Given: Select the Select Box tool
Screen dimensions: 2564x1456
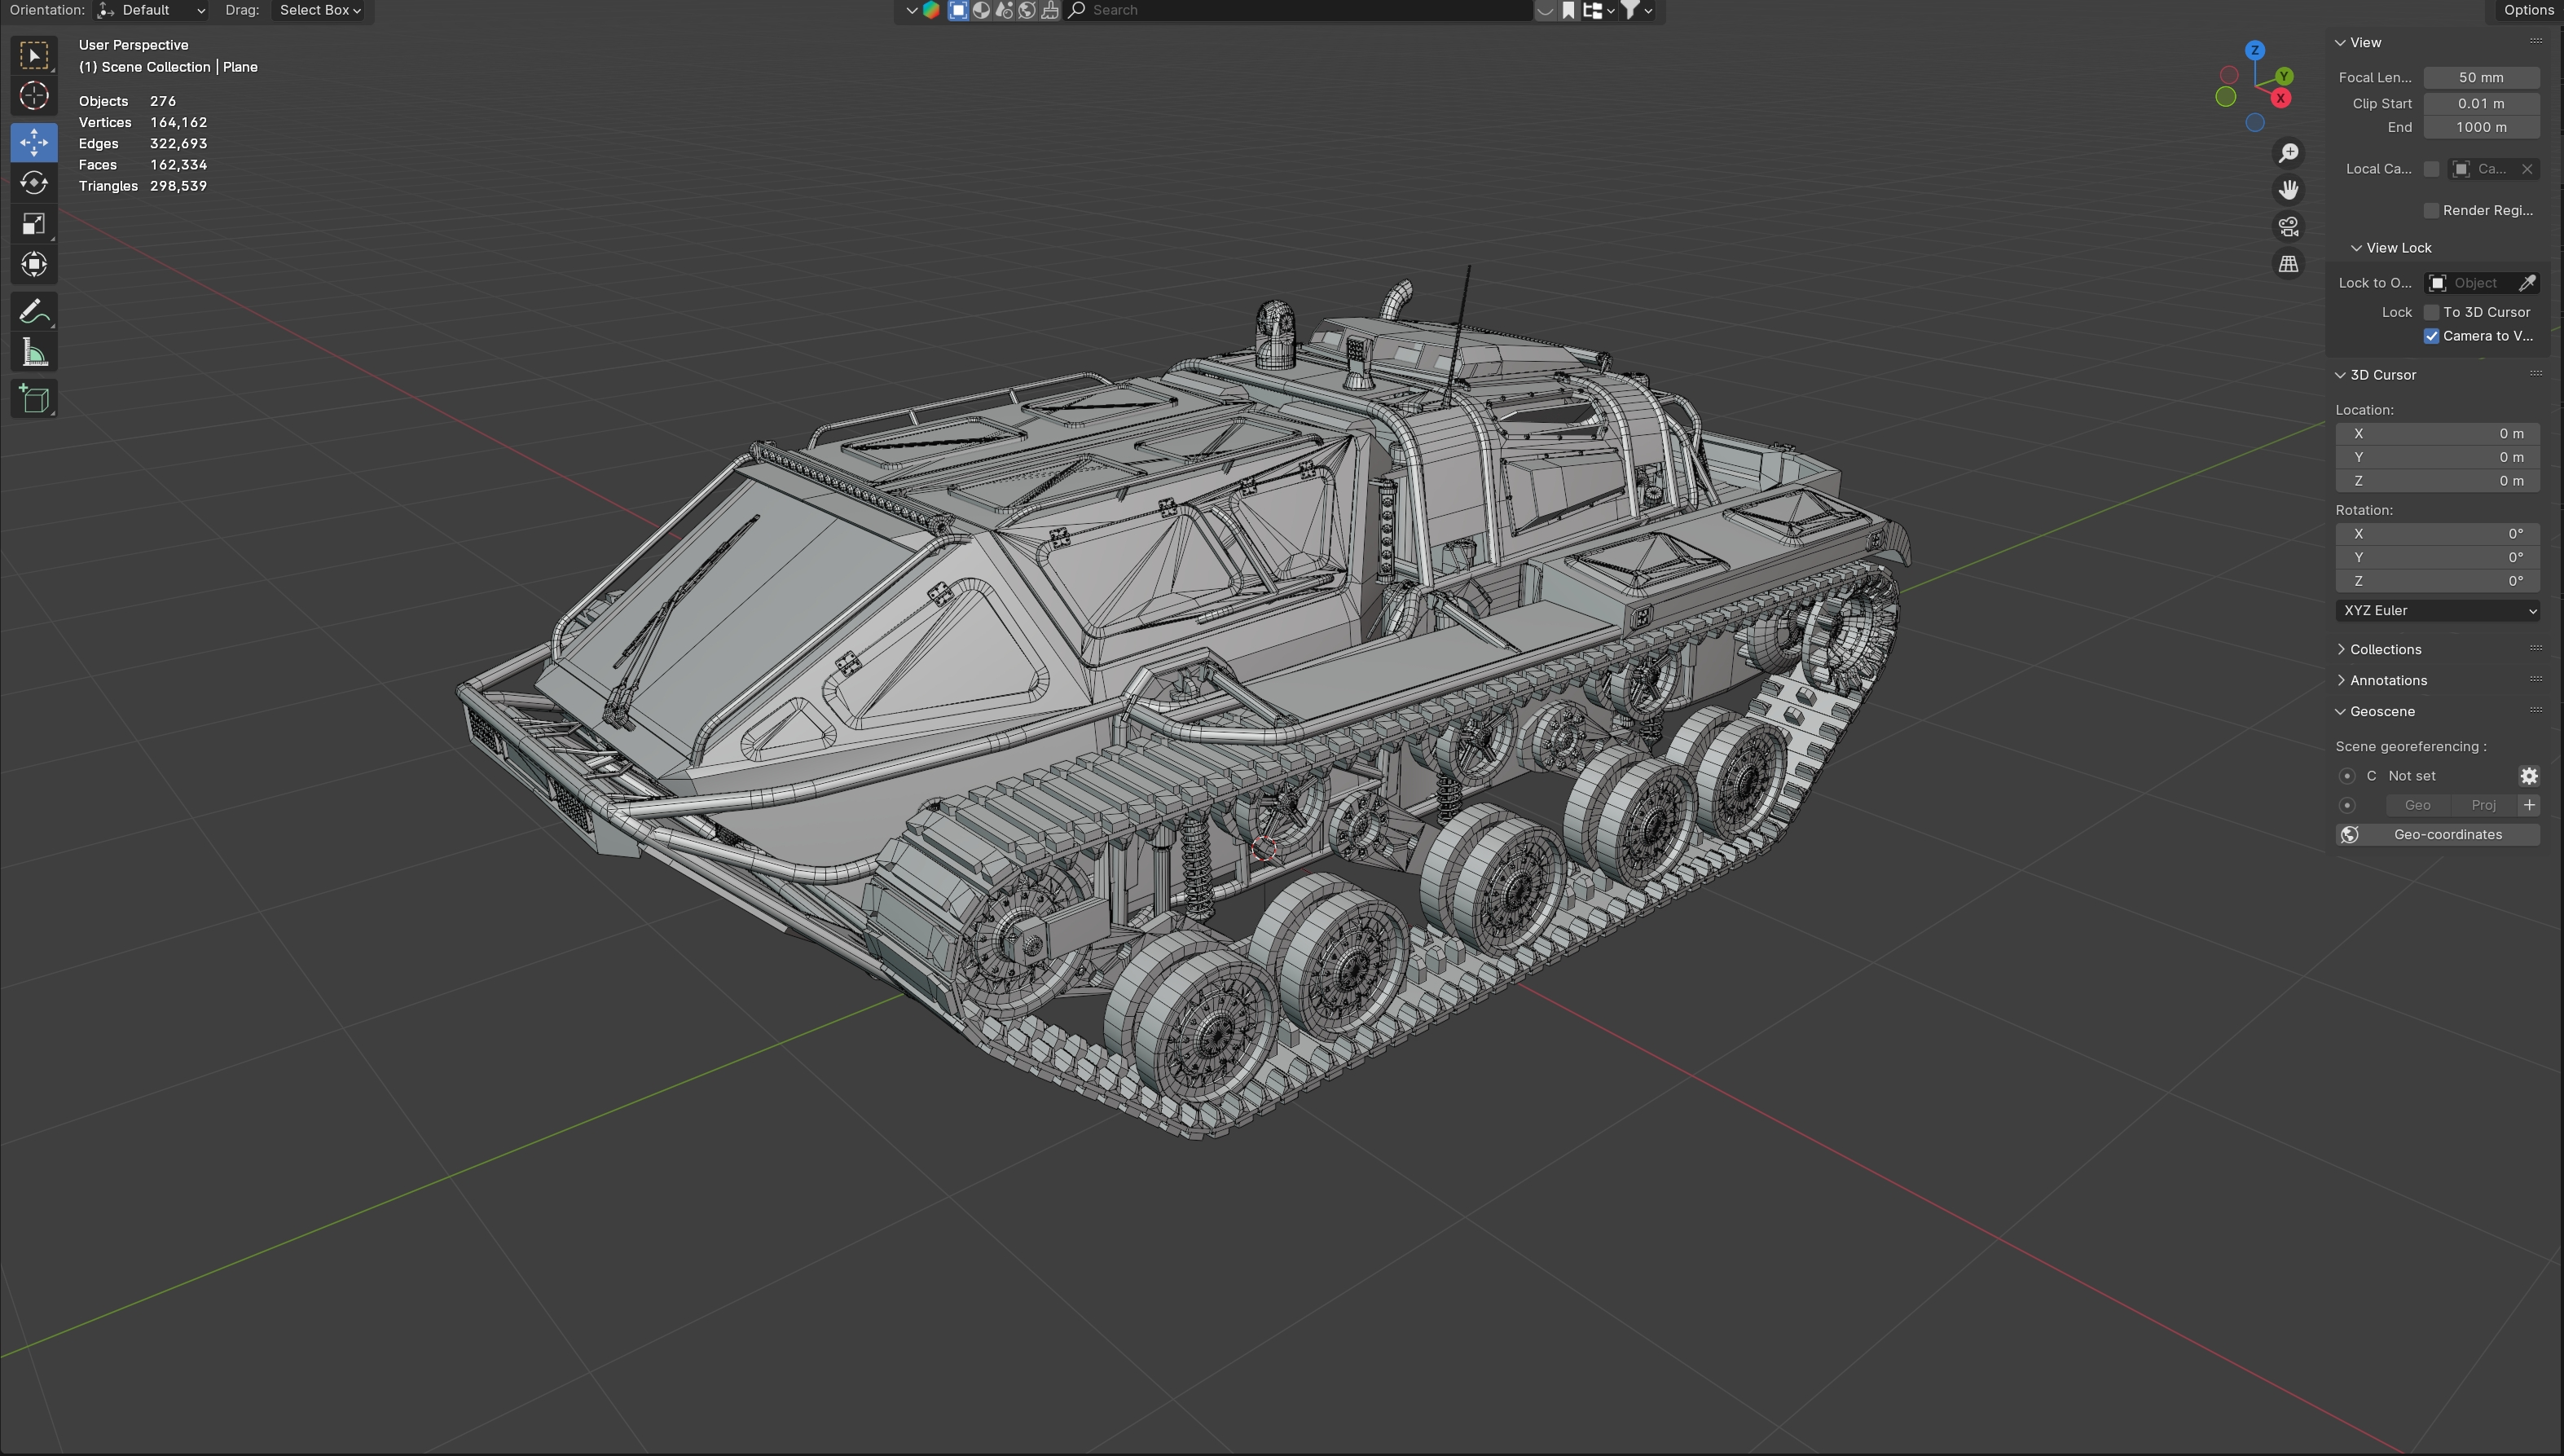Looking at the screenshot, I should (x=34, y=56).
